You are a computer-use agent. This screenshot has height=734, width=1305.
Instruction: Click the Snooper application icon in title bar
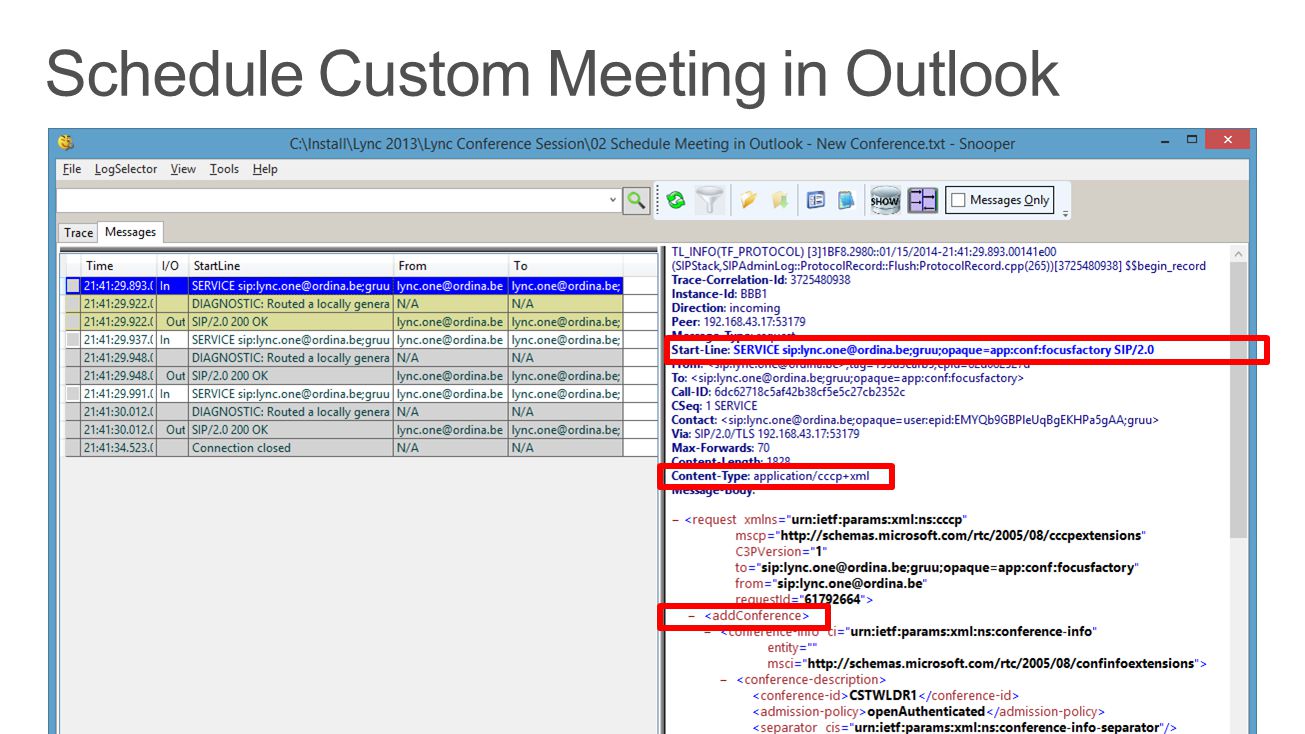[x=66, y=142]
